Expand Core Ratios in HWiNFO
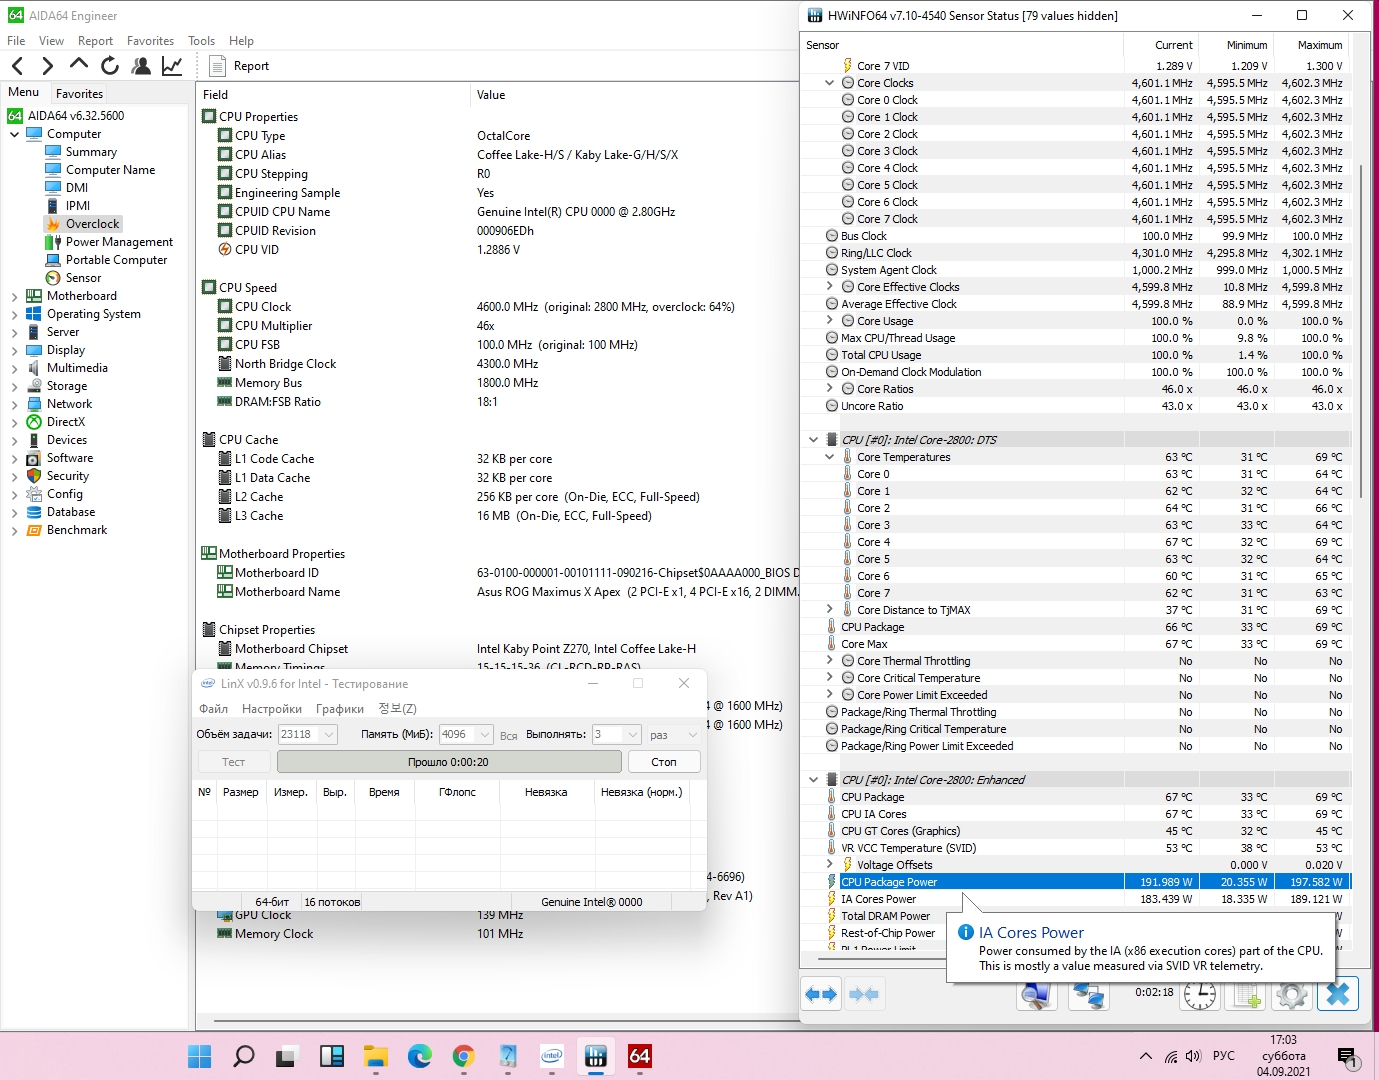This screenshot has height=1080, width=1379. [x=830, y=389]
